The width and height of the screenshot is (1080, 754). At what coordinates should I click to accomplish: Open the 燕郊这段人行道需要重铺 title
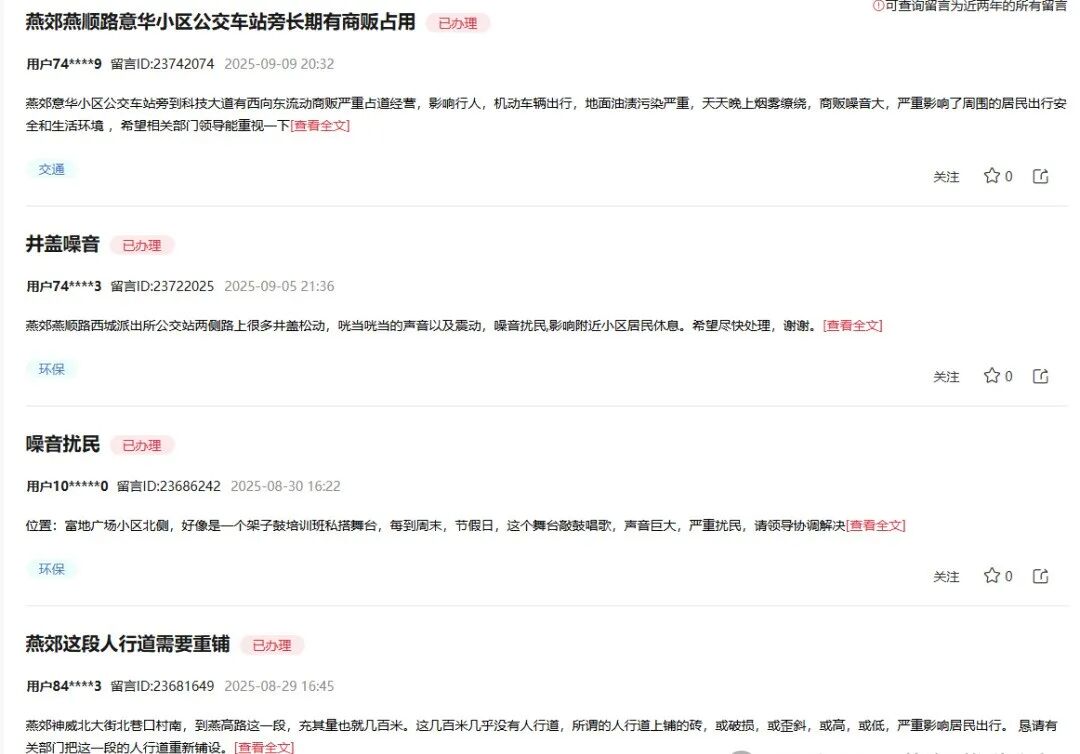point(127,644)
